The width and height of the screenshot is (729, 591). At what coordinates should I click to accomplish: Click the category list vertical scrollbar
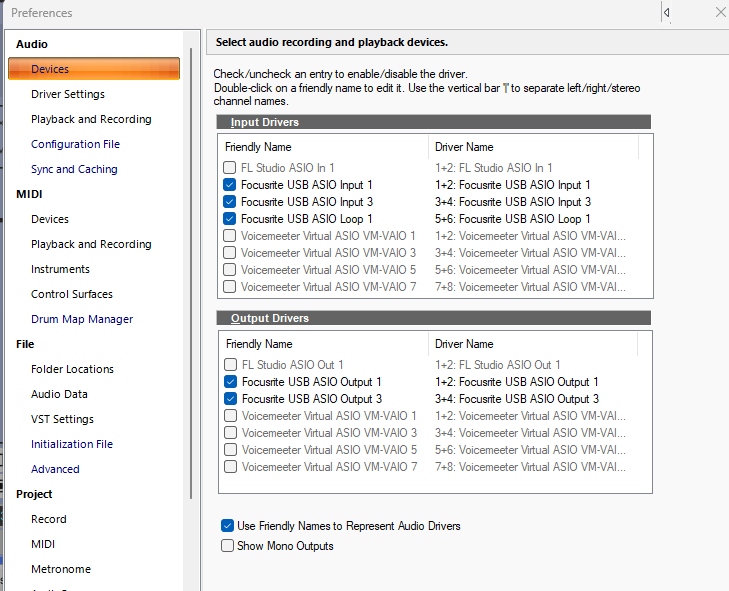coord(190,270)
